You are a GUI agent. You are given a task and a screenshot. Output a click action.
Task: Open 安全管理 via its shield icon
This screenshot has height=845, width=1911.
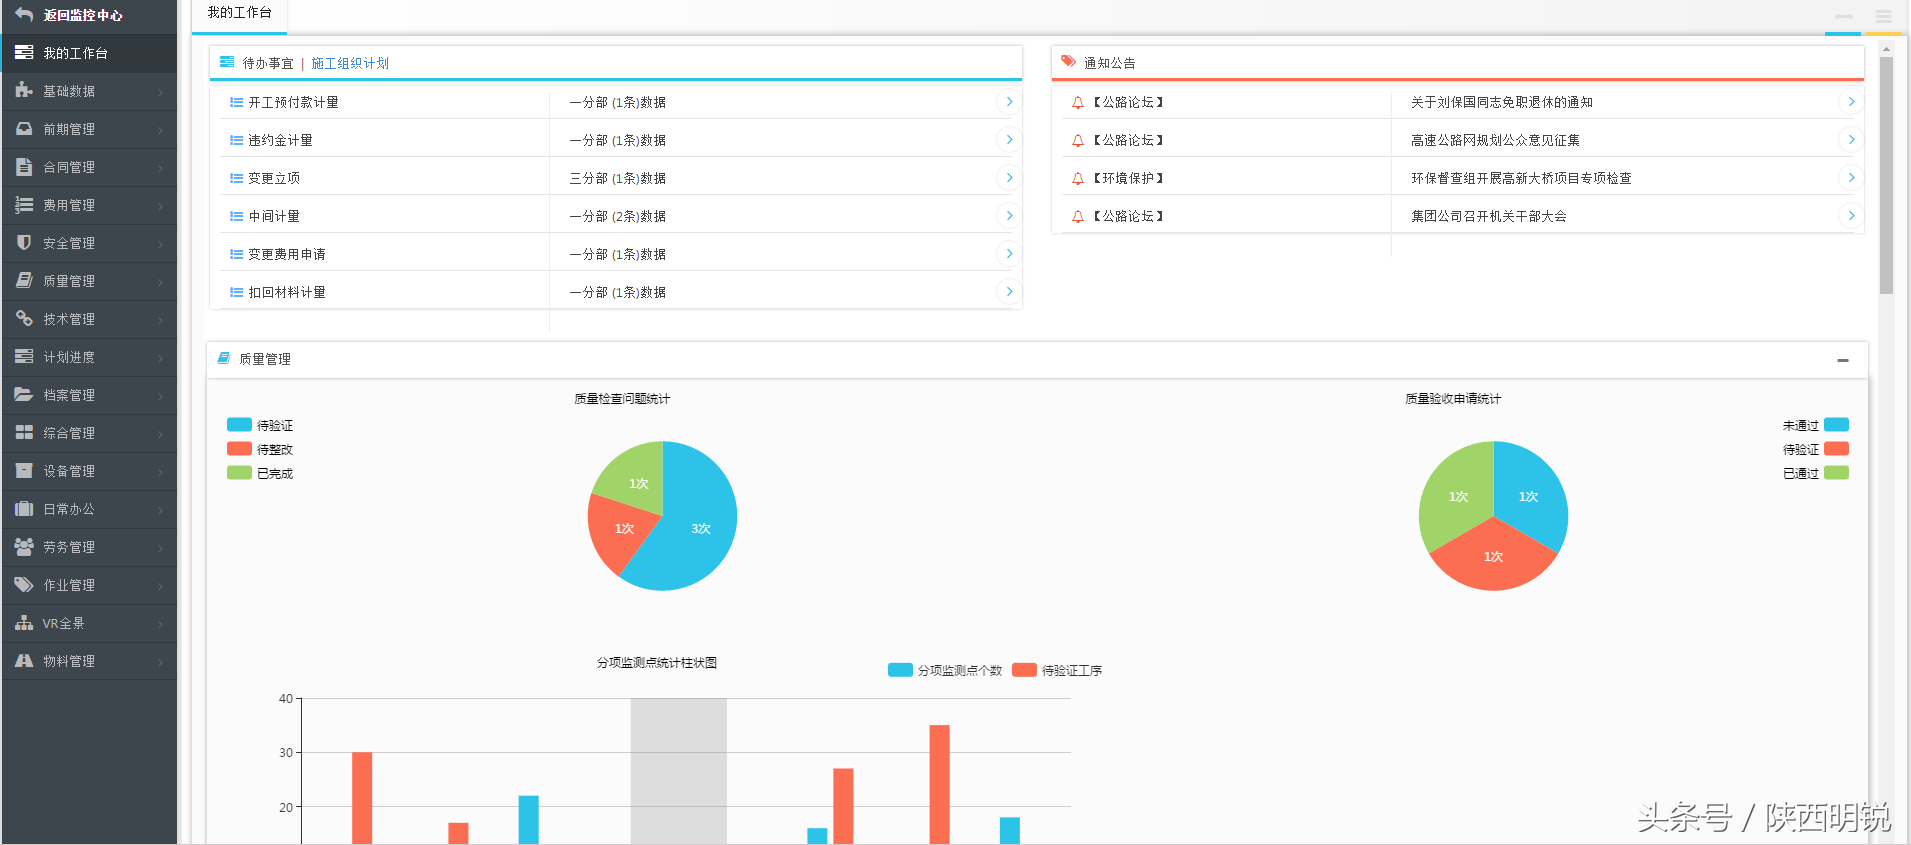coord(24,243)
